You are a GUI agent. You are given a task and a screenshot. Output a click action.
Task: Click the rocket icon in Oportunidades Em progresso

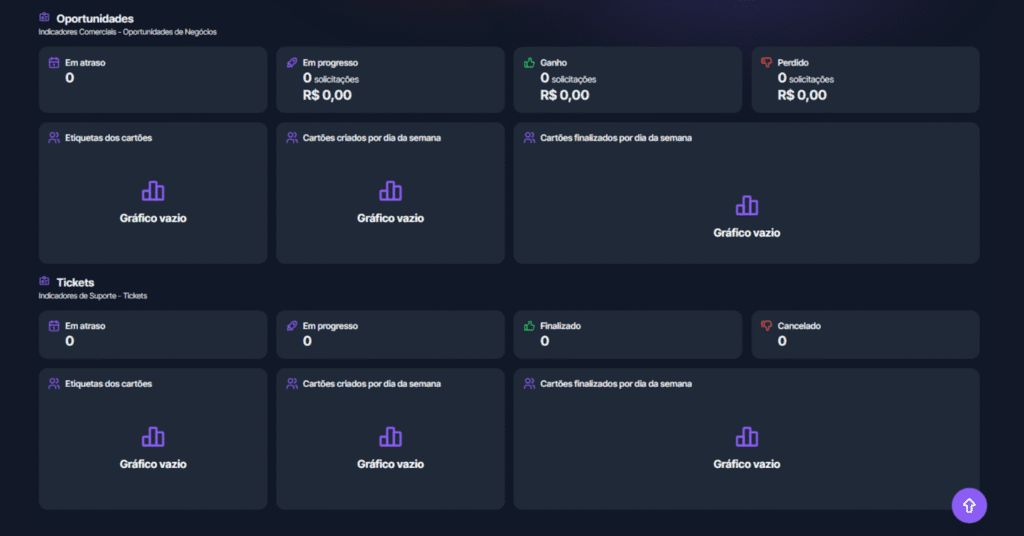click(x=292, y=62)
